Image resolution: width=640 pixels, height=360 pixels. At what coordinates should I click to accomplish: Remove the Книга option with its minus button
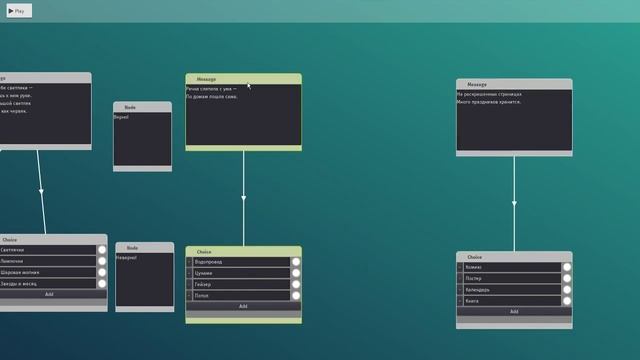coord(460,301)
